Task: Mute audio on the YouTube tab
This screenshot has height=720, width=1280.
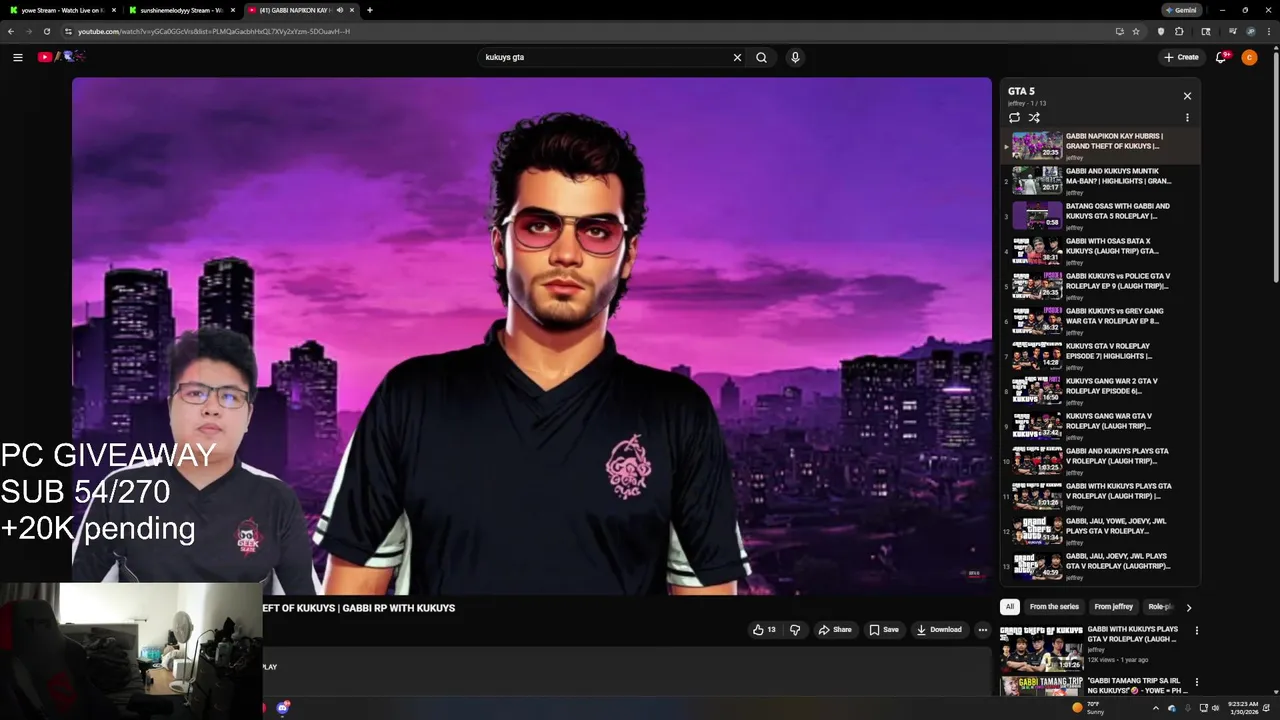Action: coord(340,10)
